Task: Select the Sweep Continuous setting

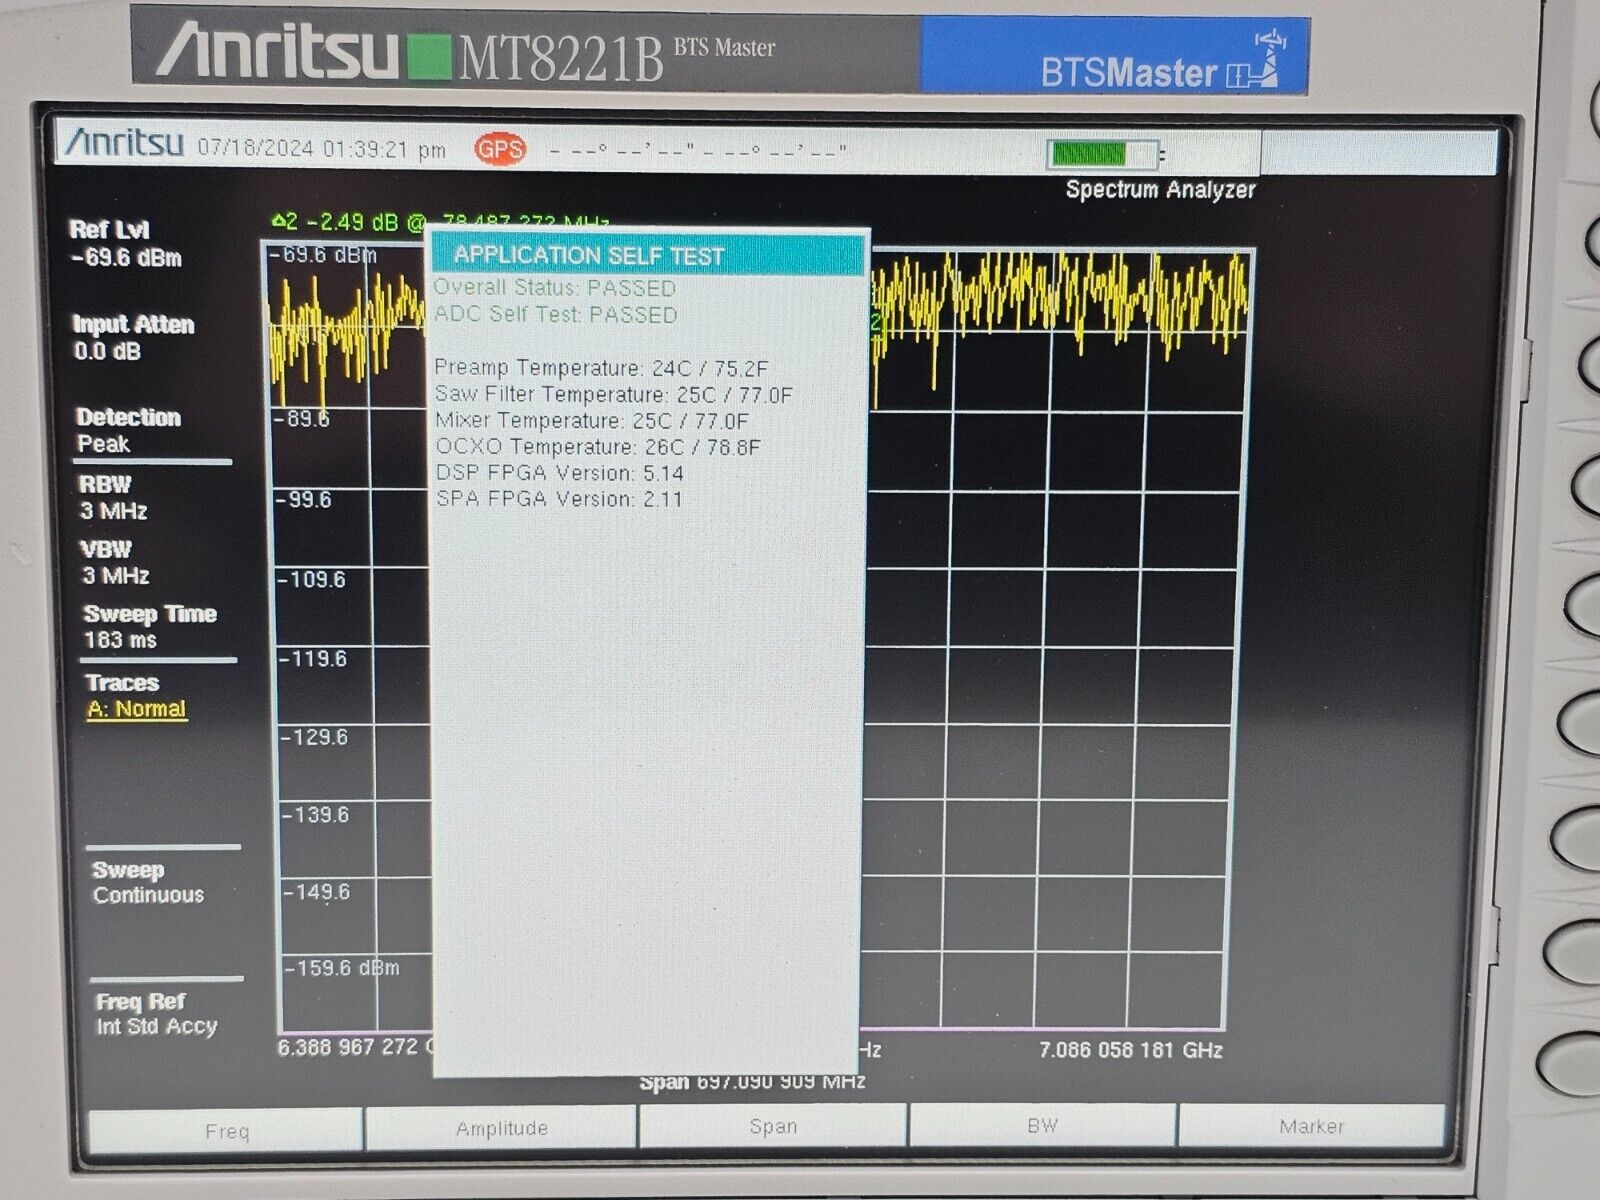Action: click(x=148, y=882)
